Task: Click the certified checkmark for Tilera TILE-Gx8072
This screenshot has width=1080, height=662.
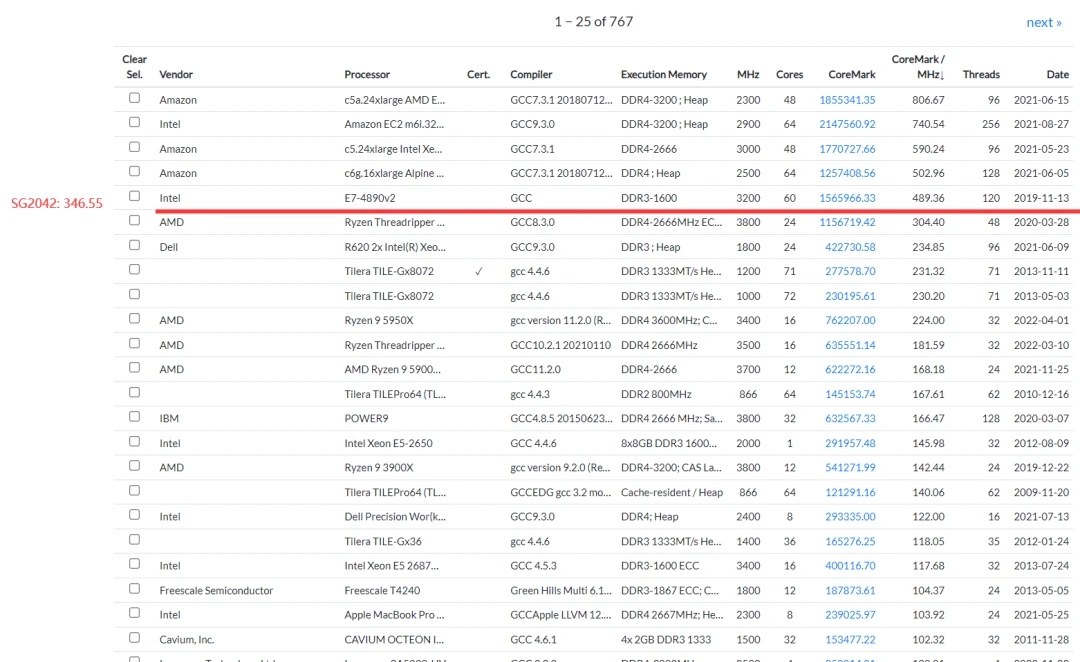Action: 478,271
